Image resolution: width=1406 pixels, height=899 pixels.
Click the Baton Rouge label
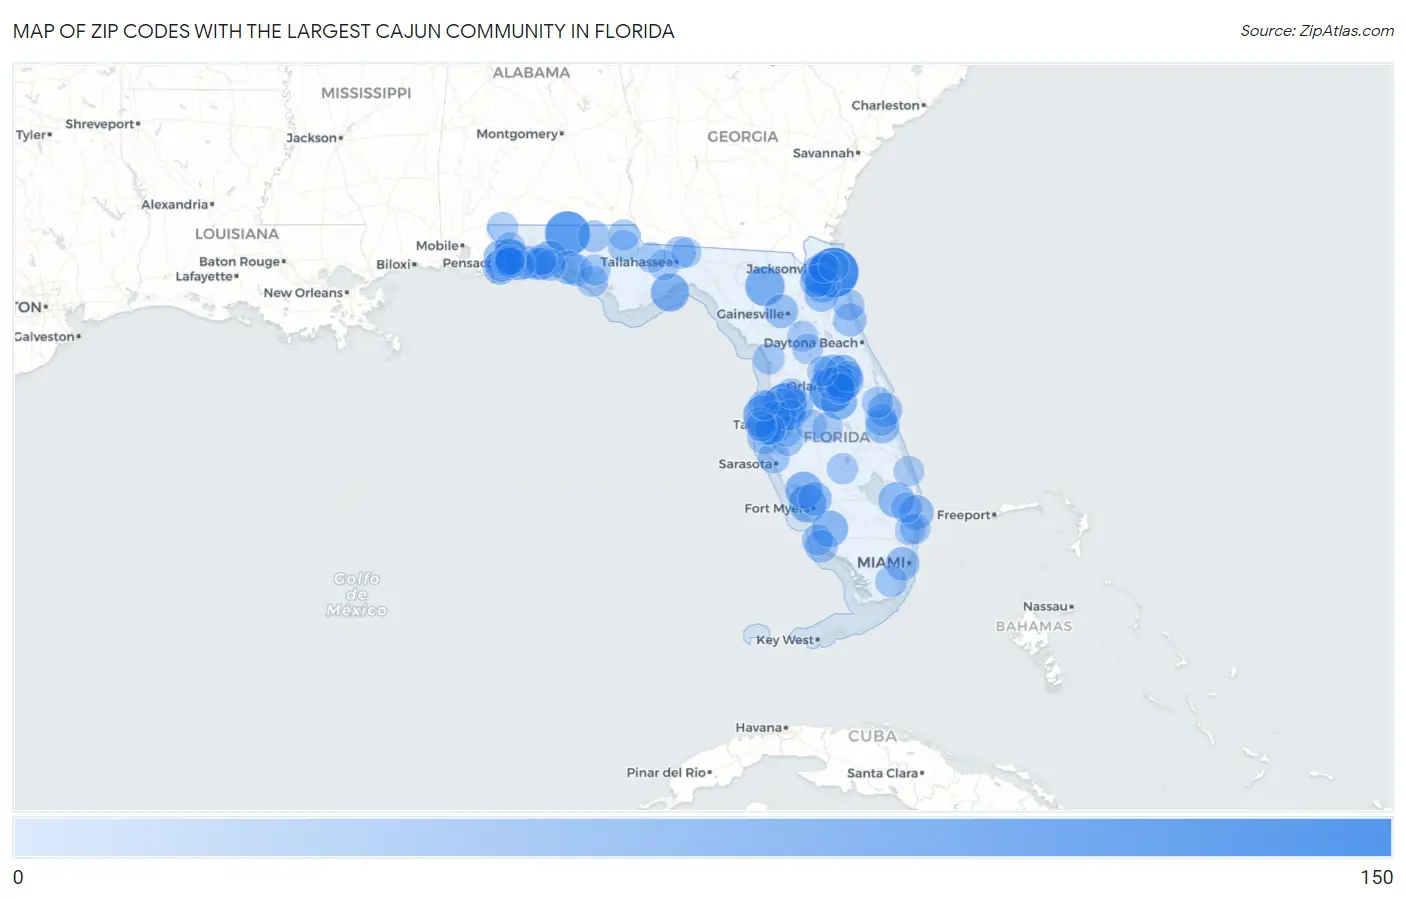239,262
